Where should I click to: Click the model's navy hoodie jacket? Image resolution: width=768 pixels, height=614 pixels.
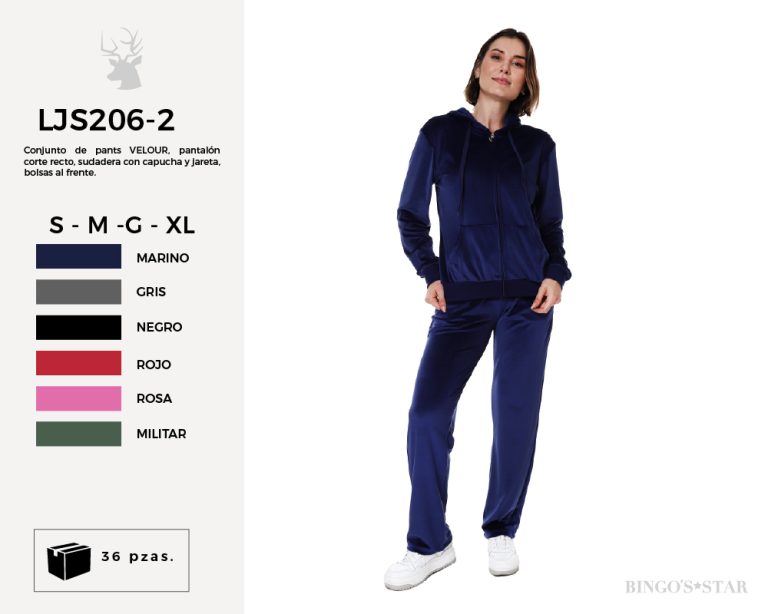[484, 206]
